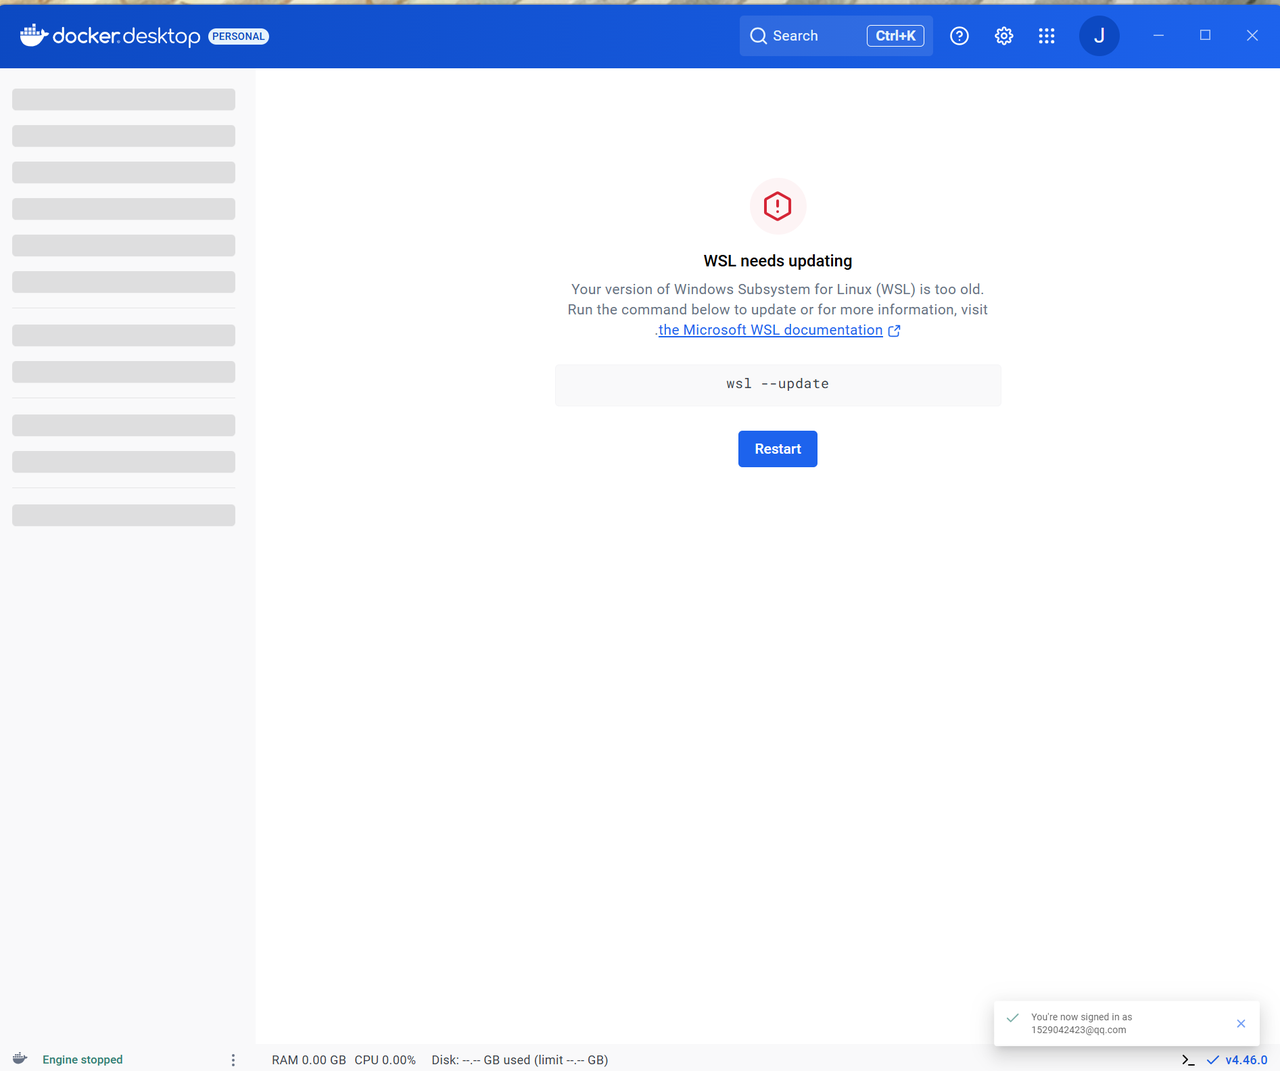Click the search magnifier icon

(x=759, y=36)
